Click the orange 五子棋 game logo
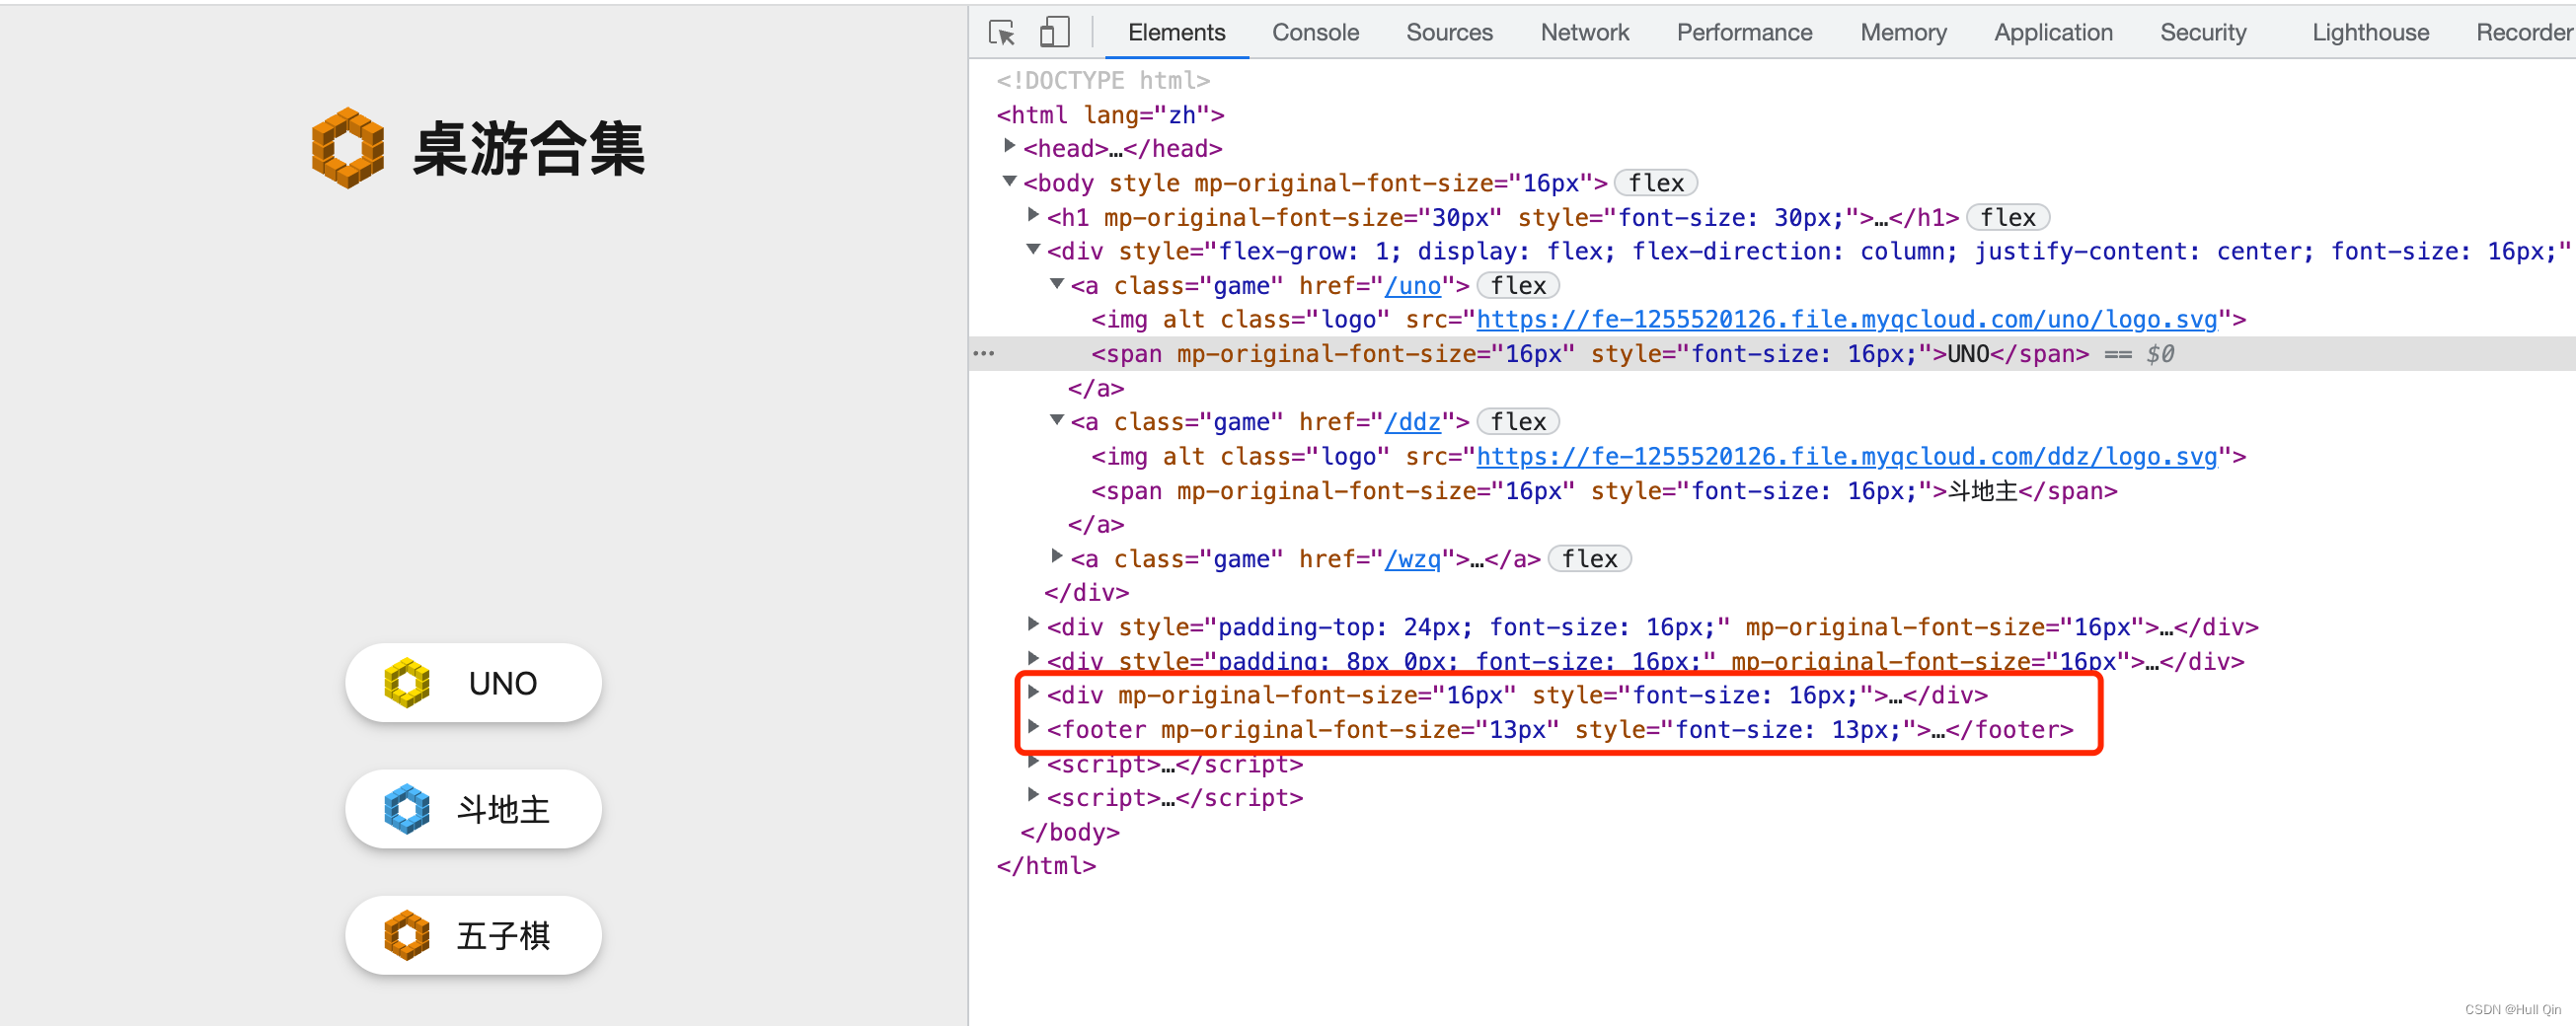 point(407,936)
